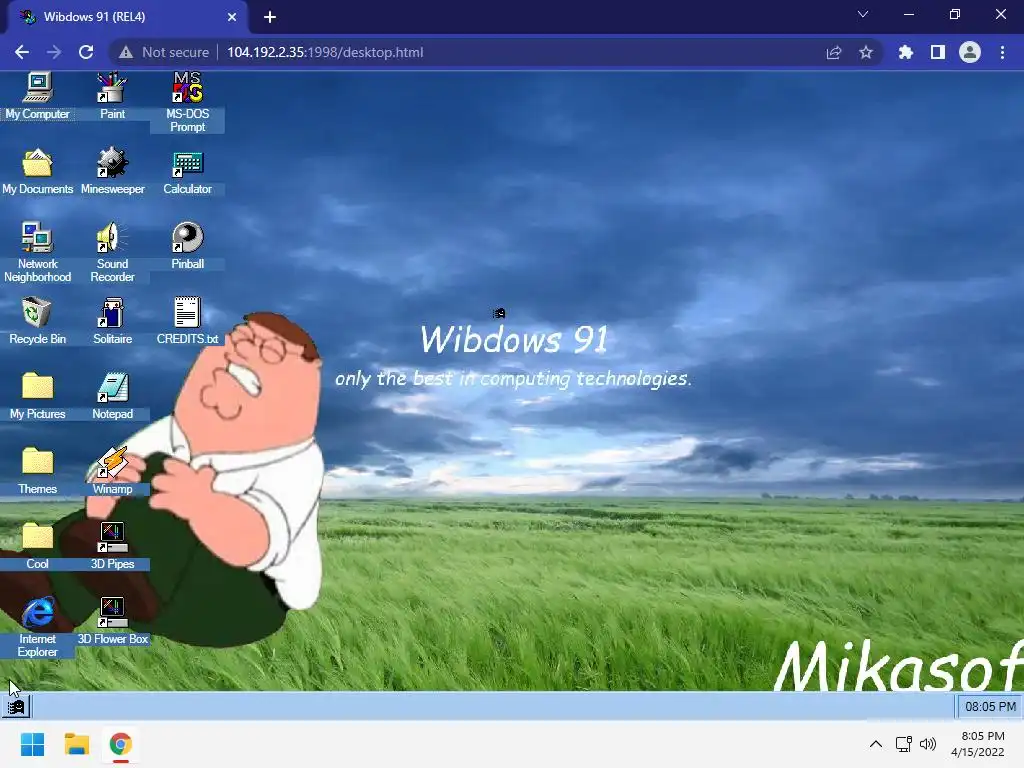Open a new browser tab
The height and width of the screenshot is (768, 1024).
pyautogui.click(x=270, y=17)
